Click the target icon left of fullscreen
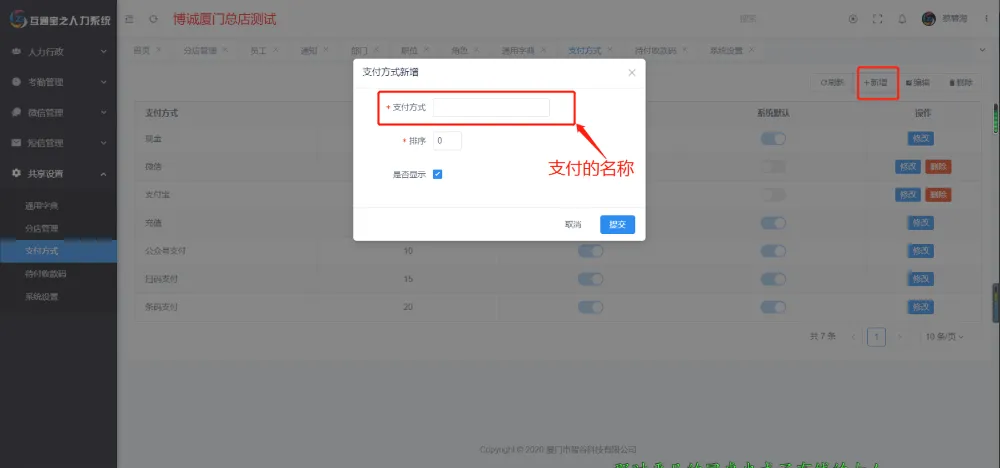 (852, 19)
